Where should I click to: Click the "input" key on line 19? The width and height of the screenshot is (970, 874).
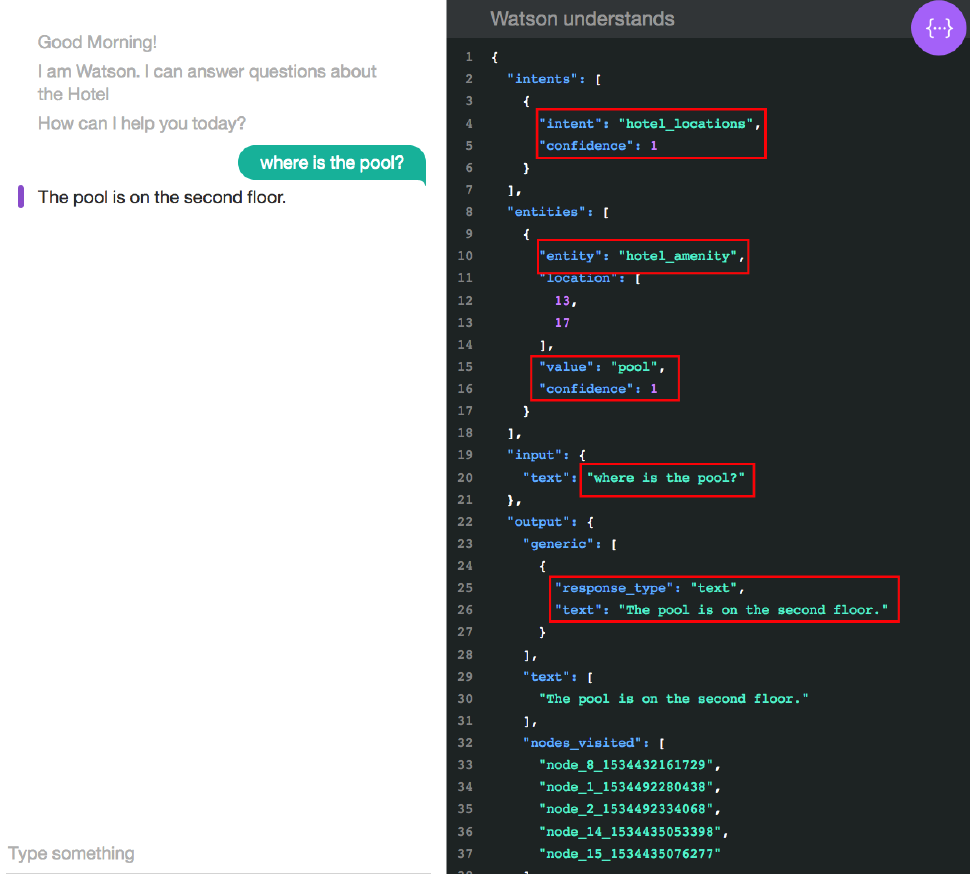pyautogui.click(x=534, y=455)
